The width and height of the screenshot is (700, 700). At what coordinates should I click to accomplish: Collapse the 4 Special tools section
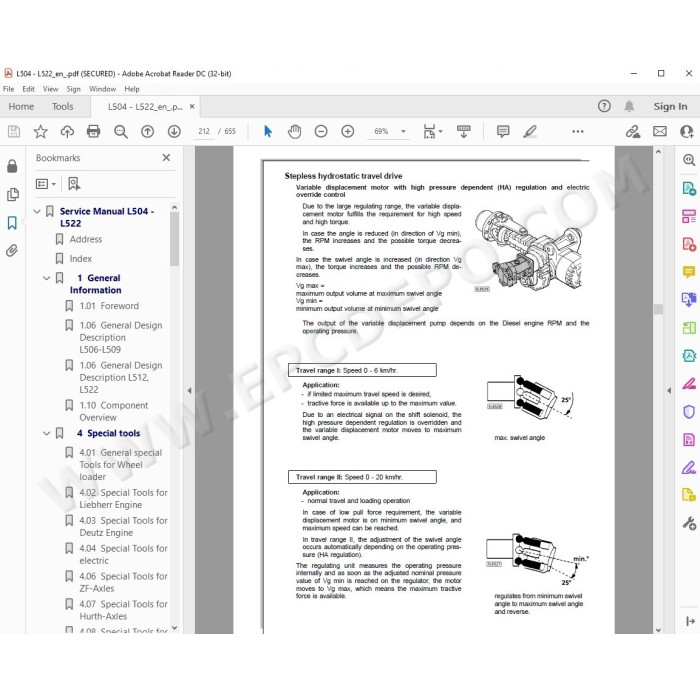point(46,433)
